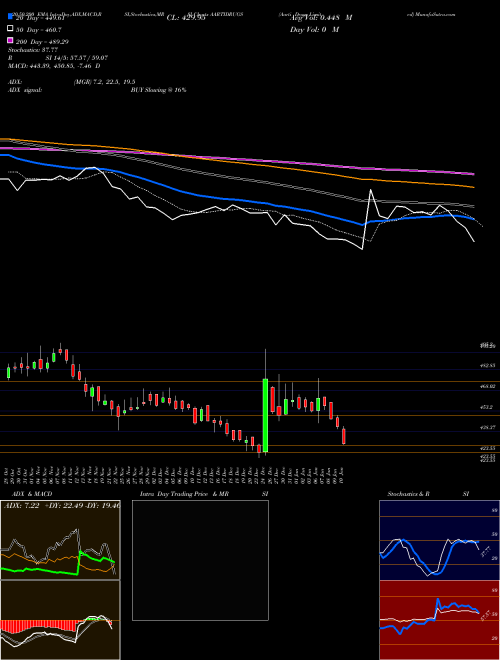Open the blue Stochastics chart panel
Screen dimensions: 500x660
click(439, 540)
